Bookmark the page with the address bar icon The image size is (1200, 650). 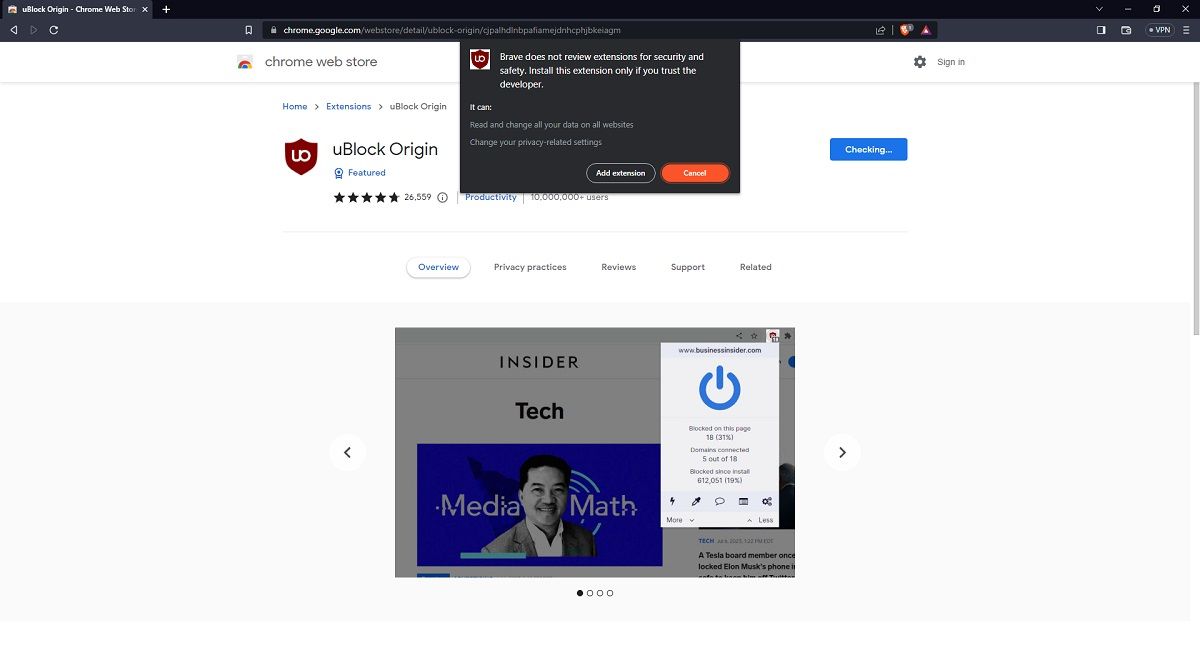pyautogui.click(x=248, y=30)
